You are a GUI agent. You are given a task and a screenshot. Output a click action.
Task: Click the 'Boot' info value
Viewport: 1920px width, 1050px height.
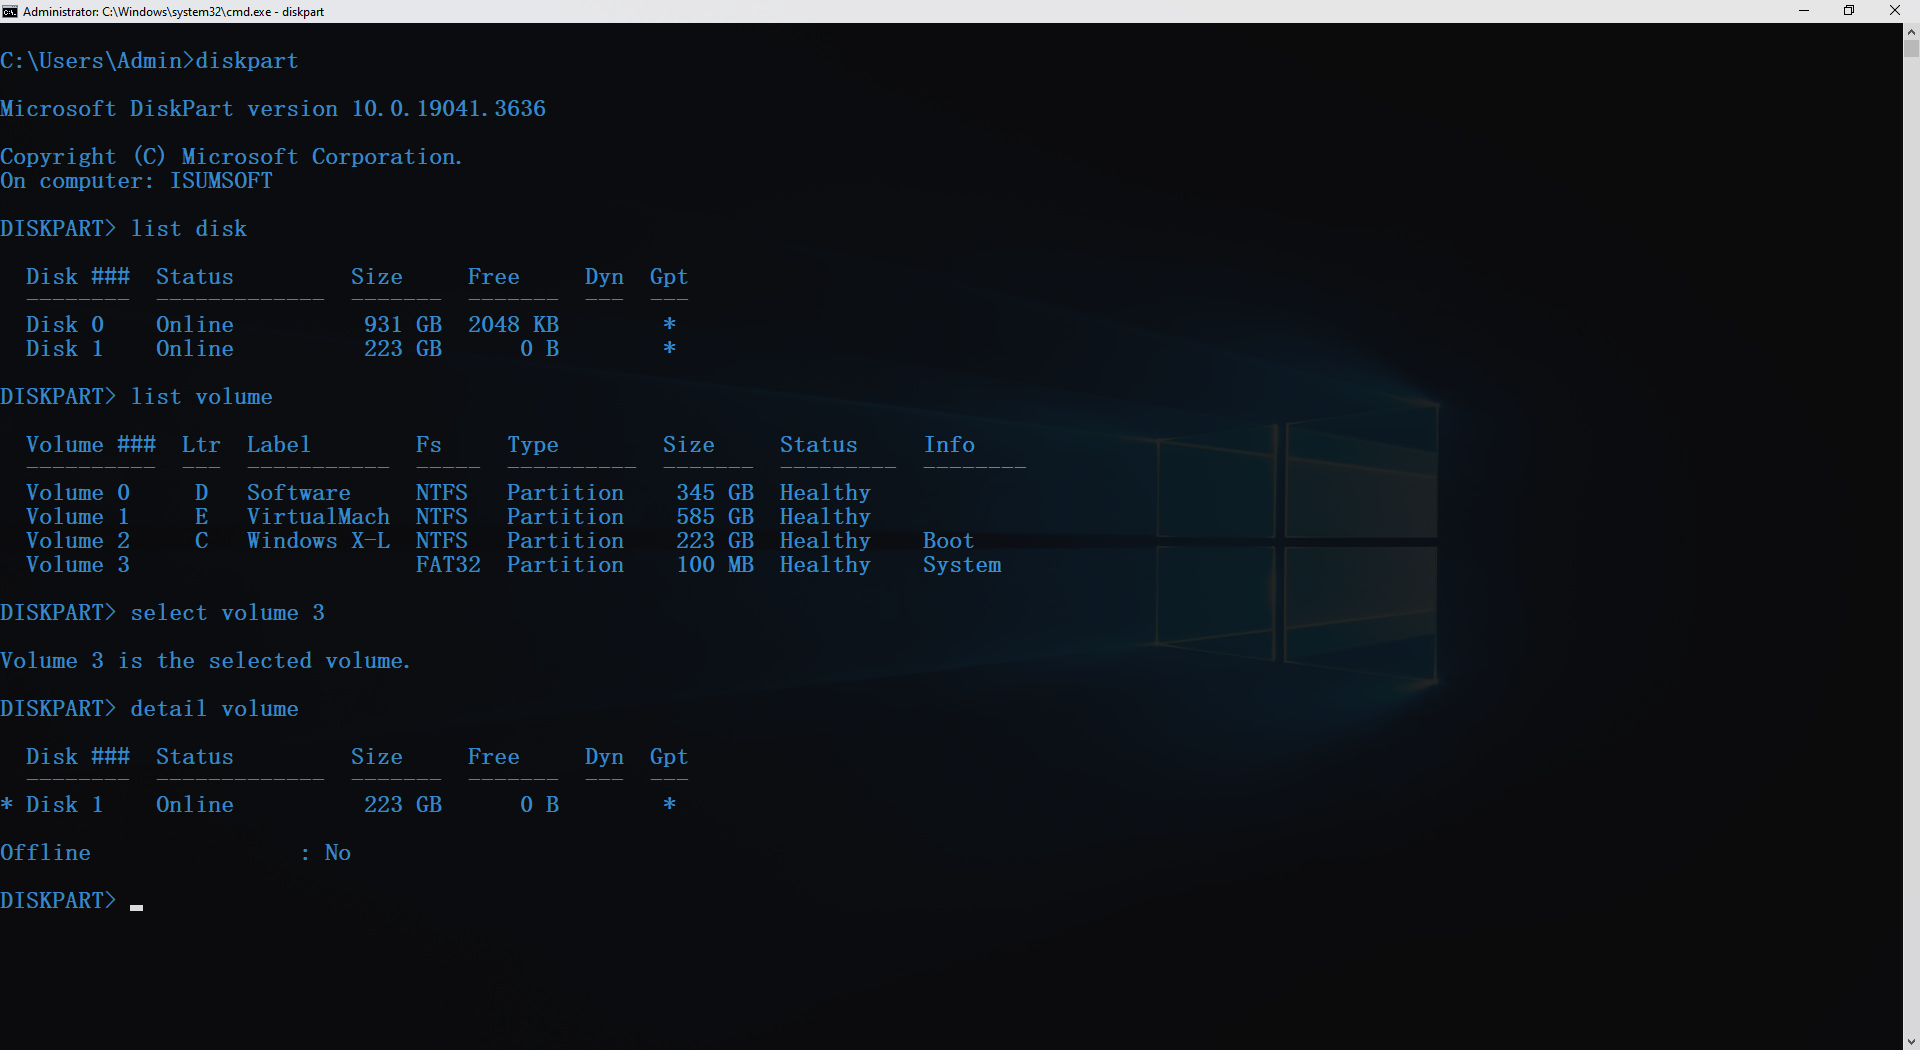click(x=948, y=541)
